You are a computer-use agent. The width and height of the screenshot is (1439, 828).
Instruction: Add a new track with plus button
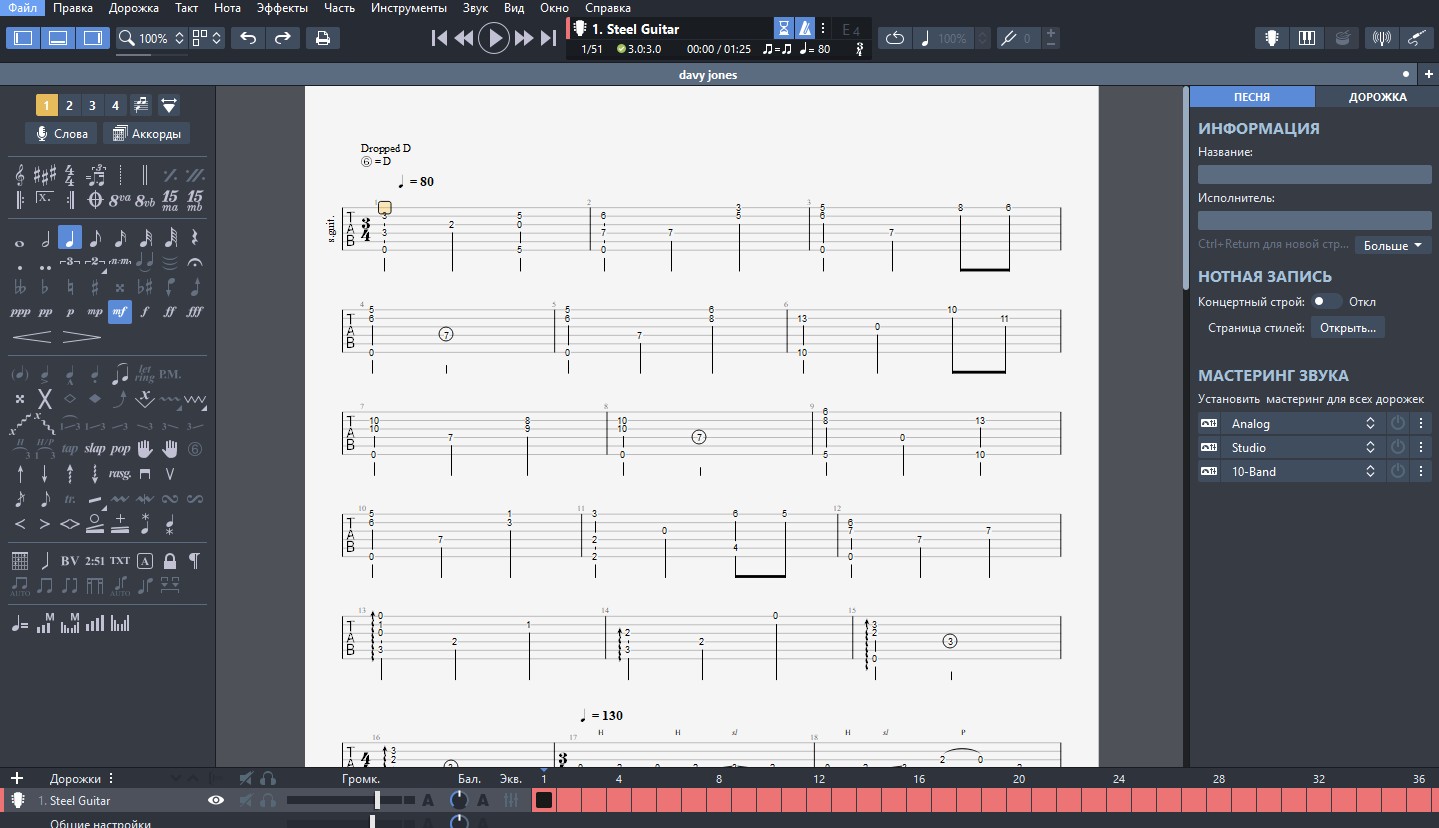[17, 778]
